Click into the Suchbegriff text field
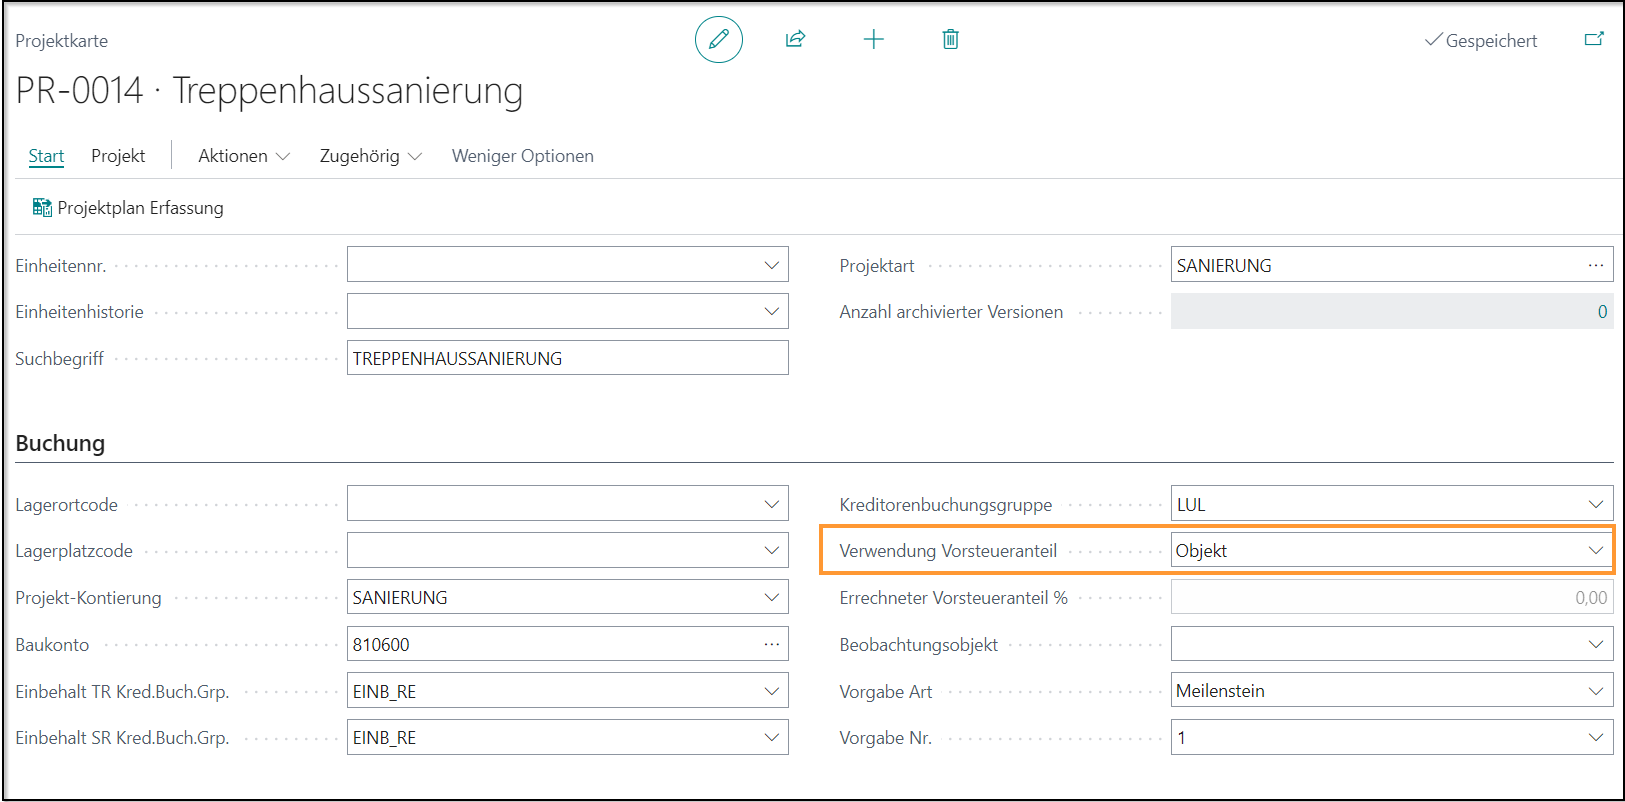The image size is (1625, 802). point(566,358)
